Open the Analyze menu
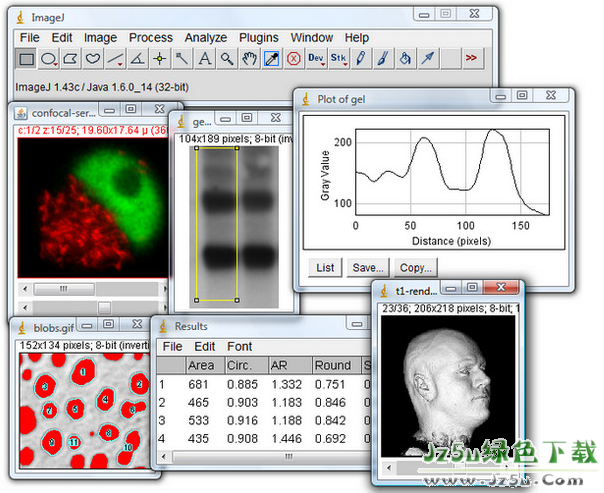Image resolution: width=604 pixels, height=493 pixels. [x=206, y=38]
